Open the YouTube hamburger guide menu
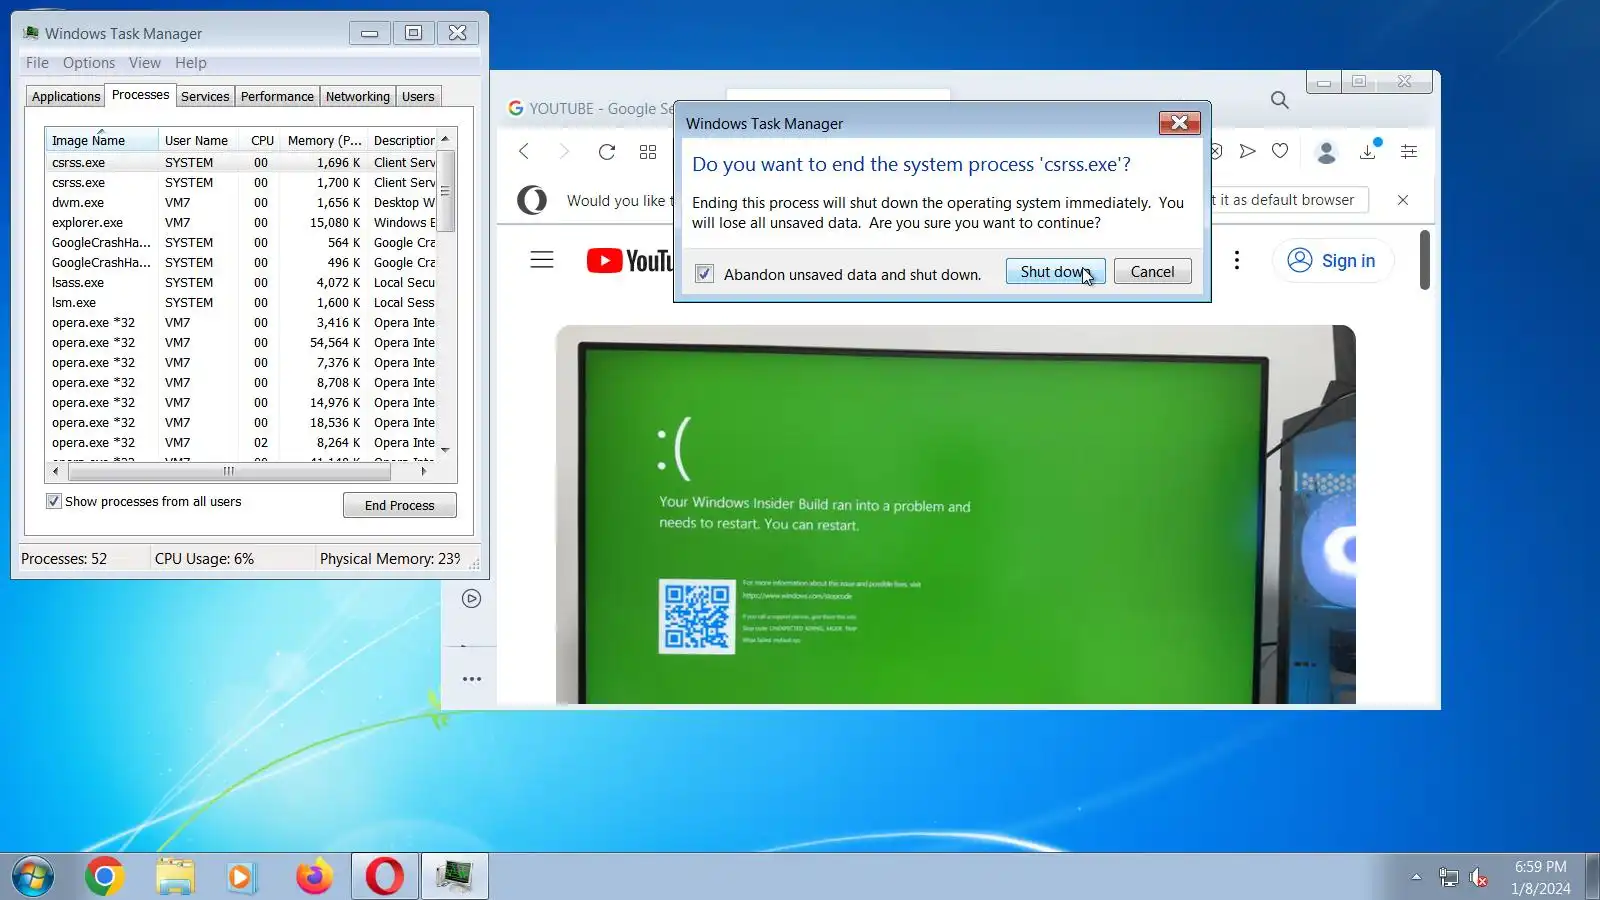The image size is (1600, 900). click(x=542, y=260)
